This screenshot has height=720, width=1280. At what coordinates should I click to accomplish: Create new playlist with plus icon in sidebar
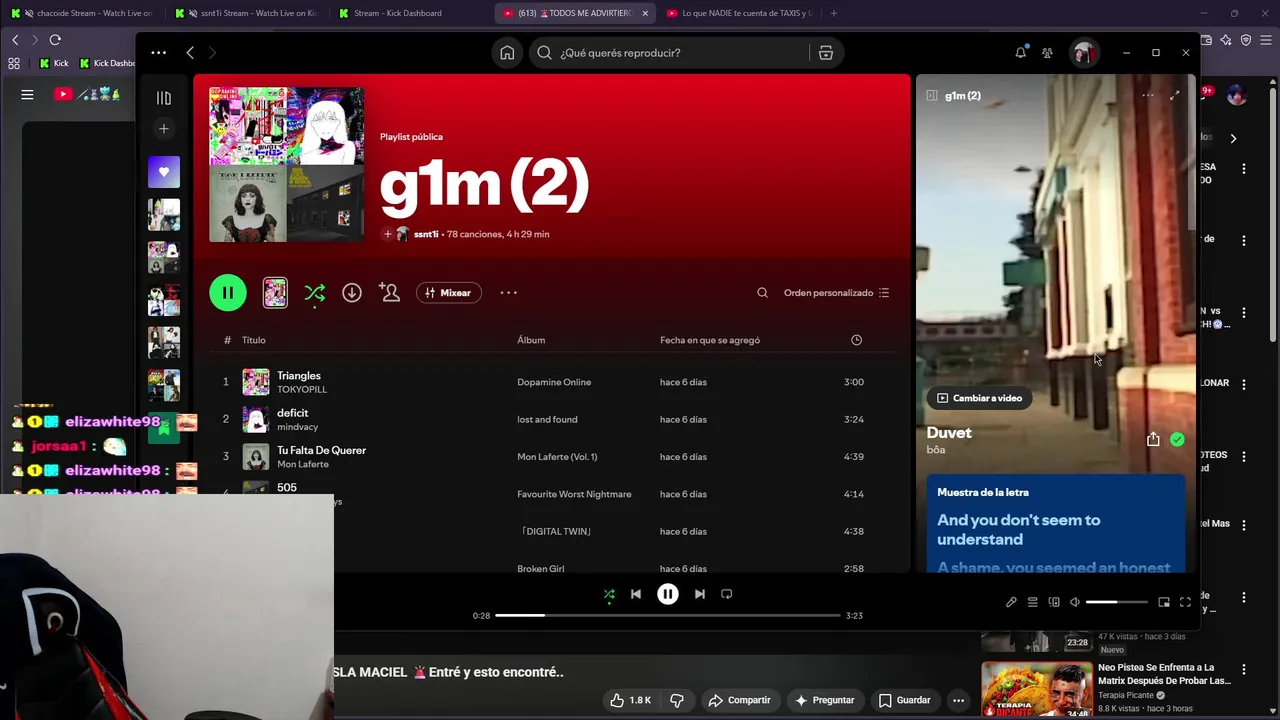pyautogui.click(x=164, y=128)
